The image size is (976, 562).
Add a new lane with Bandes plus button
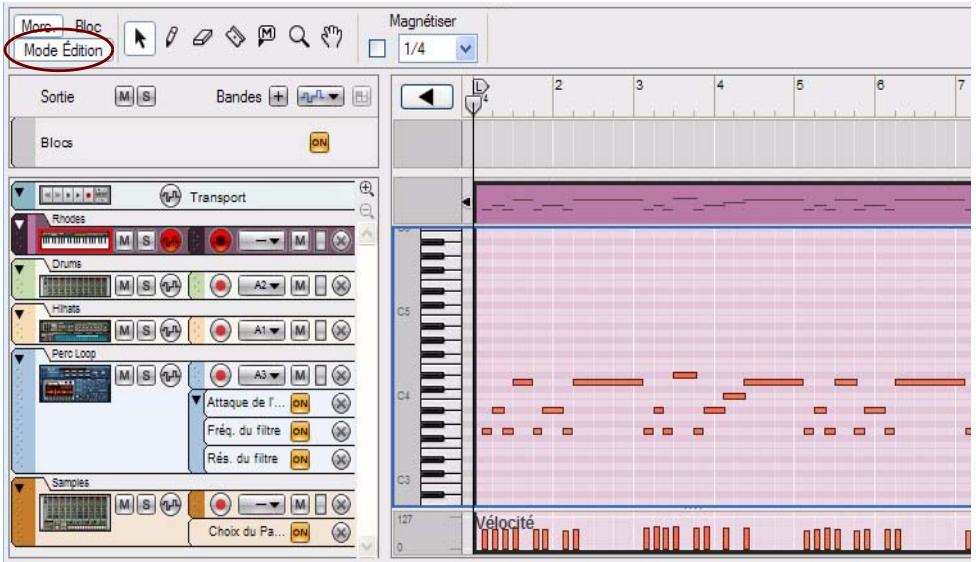click(278, 96)
